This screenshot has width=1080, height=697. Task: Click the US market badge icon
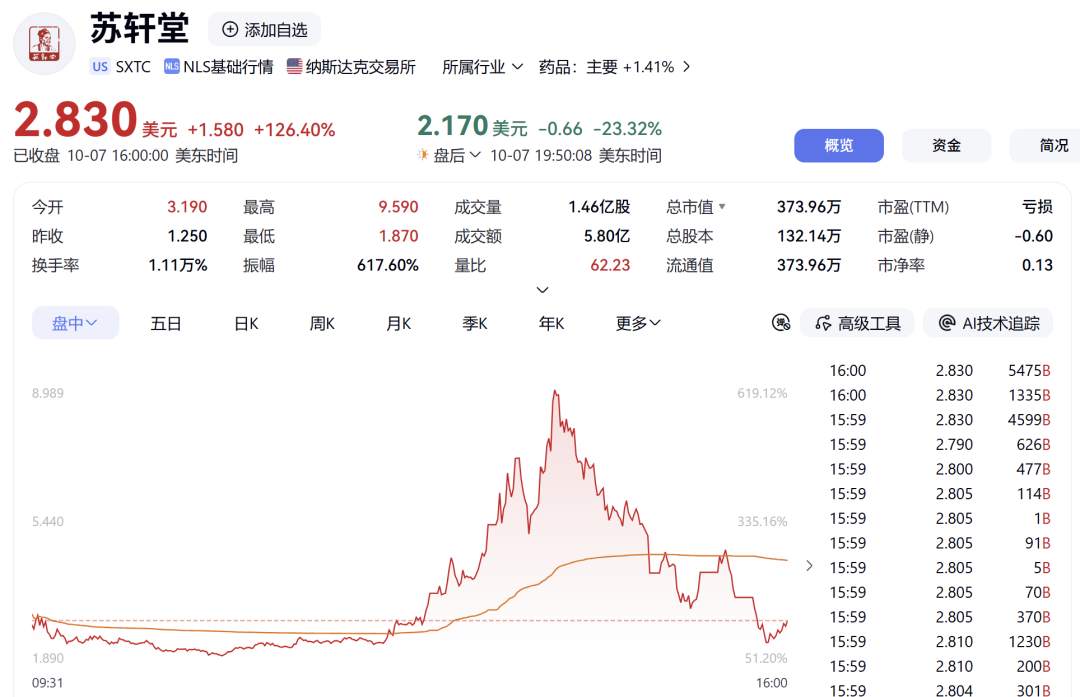100,67
